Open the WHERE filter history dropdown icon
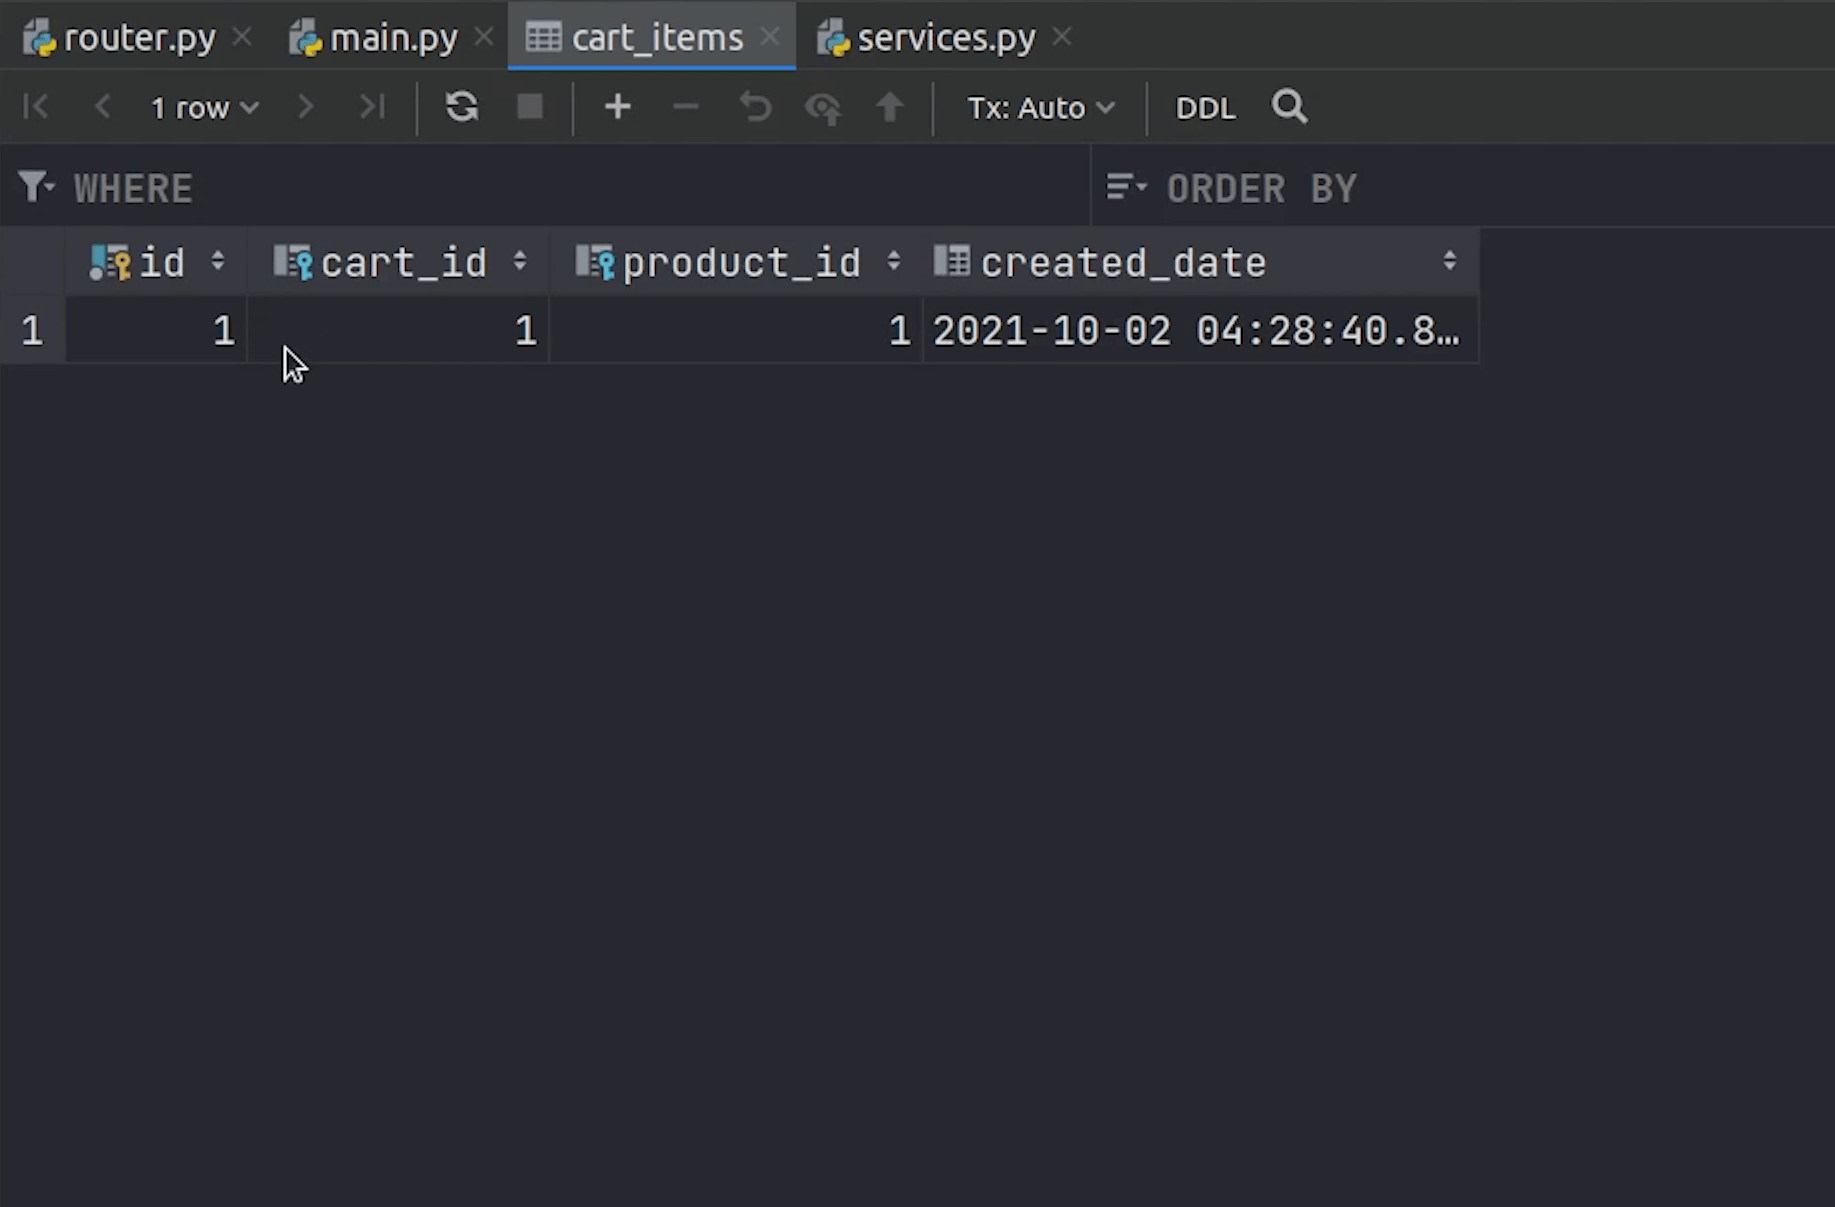Viewport: 1835px width, 1207px height. click(36, 187)
